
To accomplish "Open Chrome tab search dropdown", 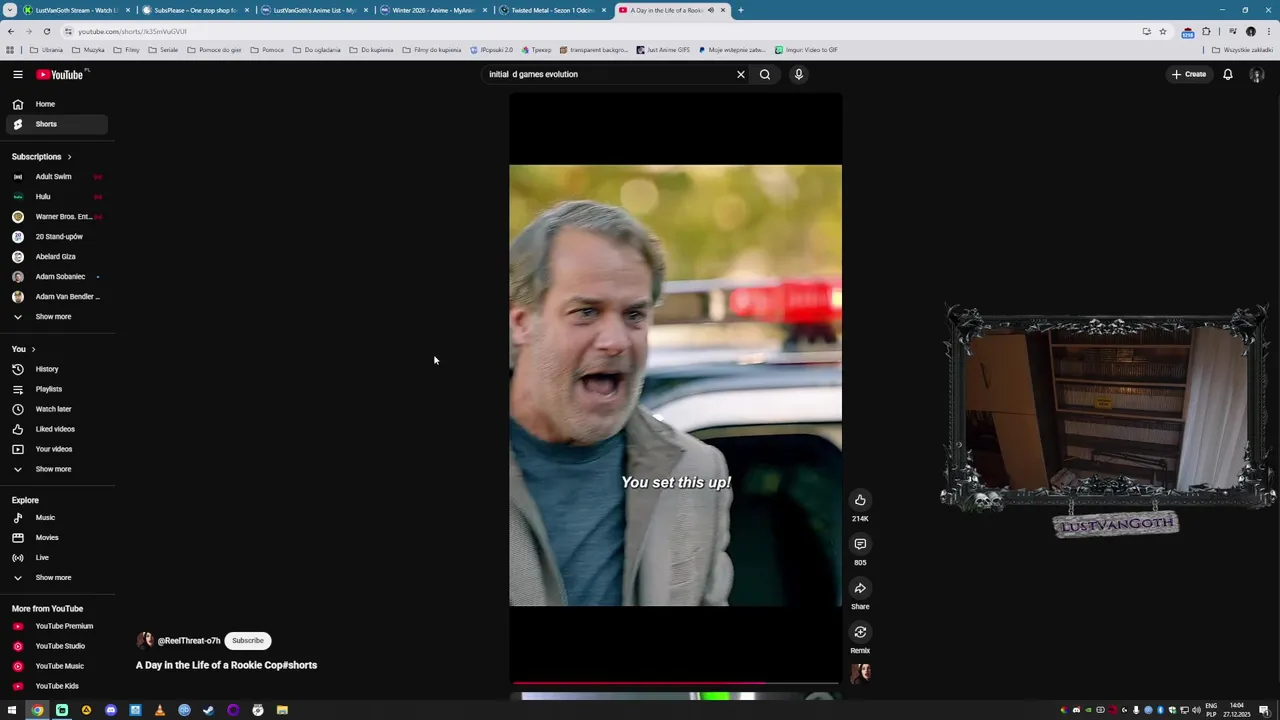I will coord(12,10).
